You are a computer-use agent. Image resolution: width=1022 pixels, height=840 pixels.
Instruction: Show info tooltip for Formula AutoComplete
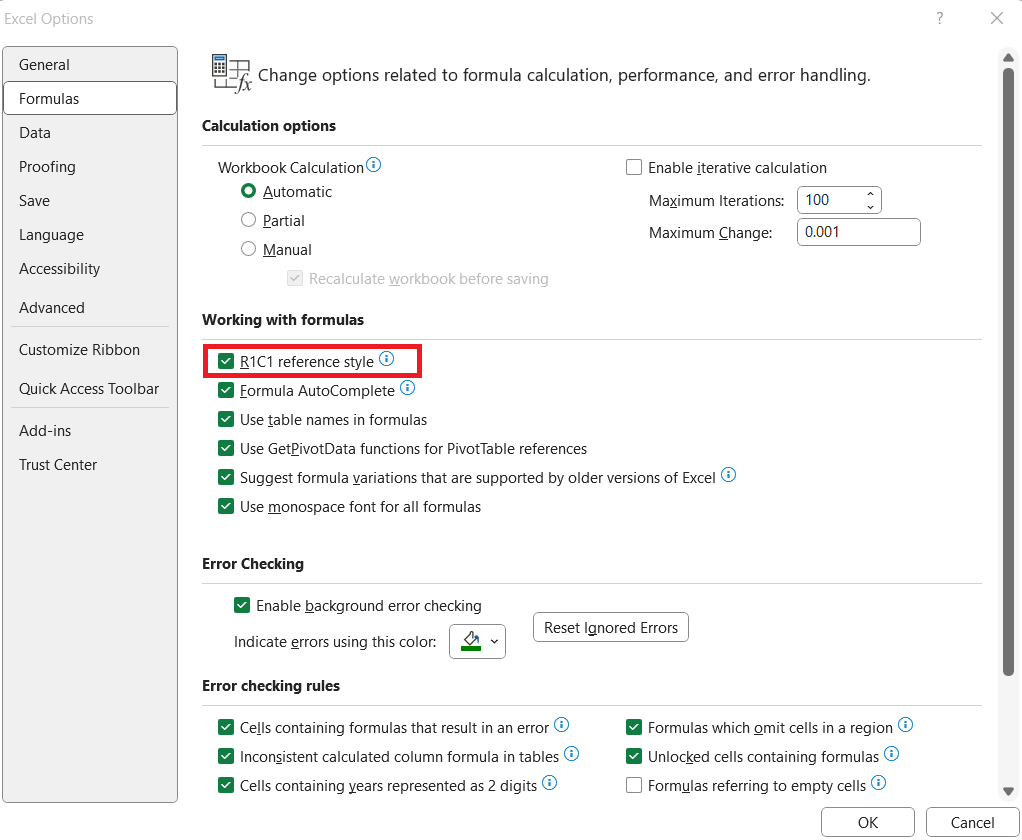tap(407, 388)
